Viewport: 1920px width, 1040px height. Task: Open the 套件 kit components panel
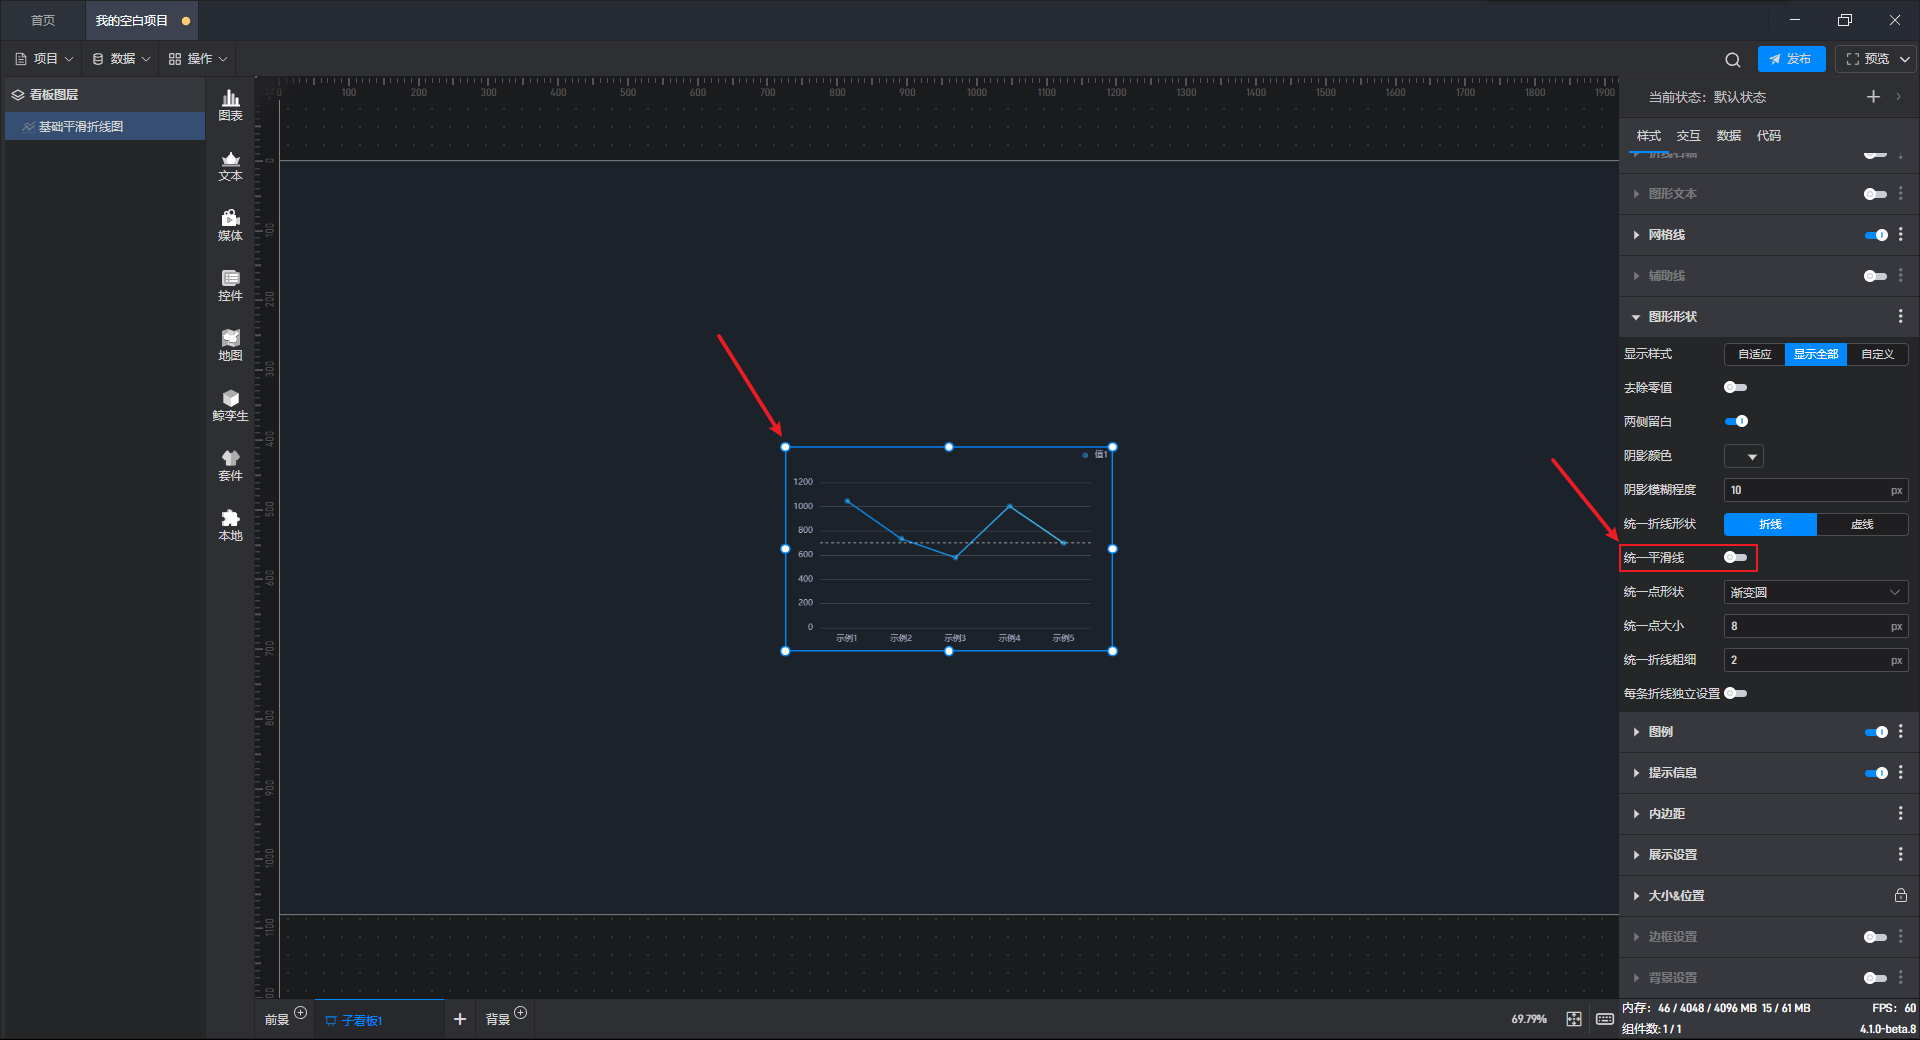[x=230, y=465]
